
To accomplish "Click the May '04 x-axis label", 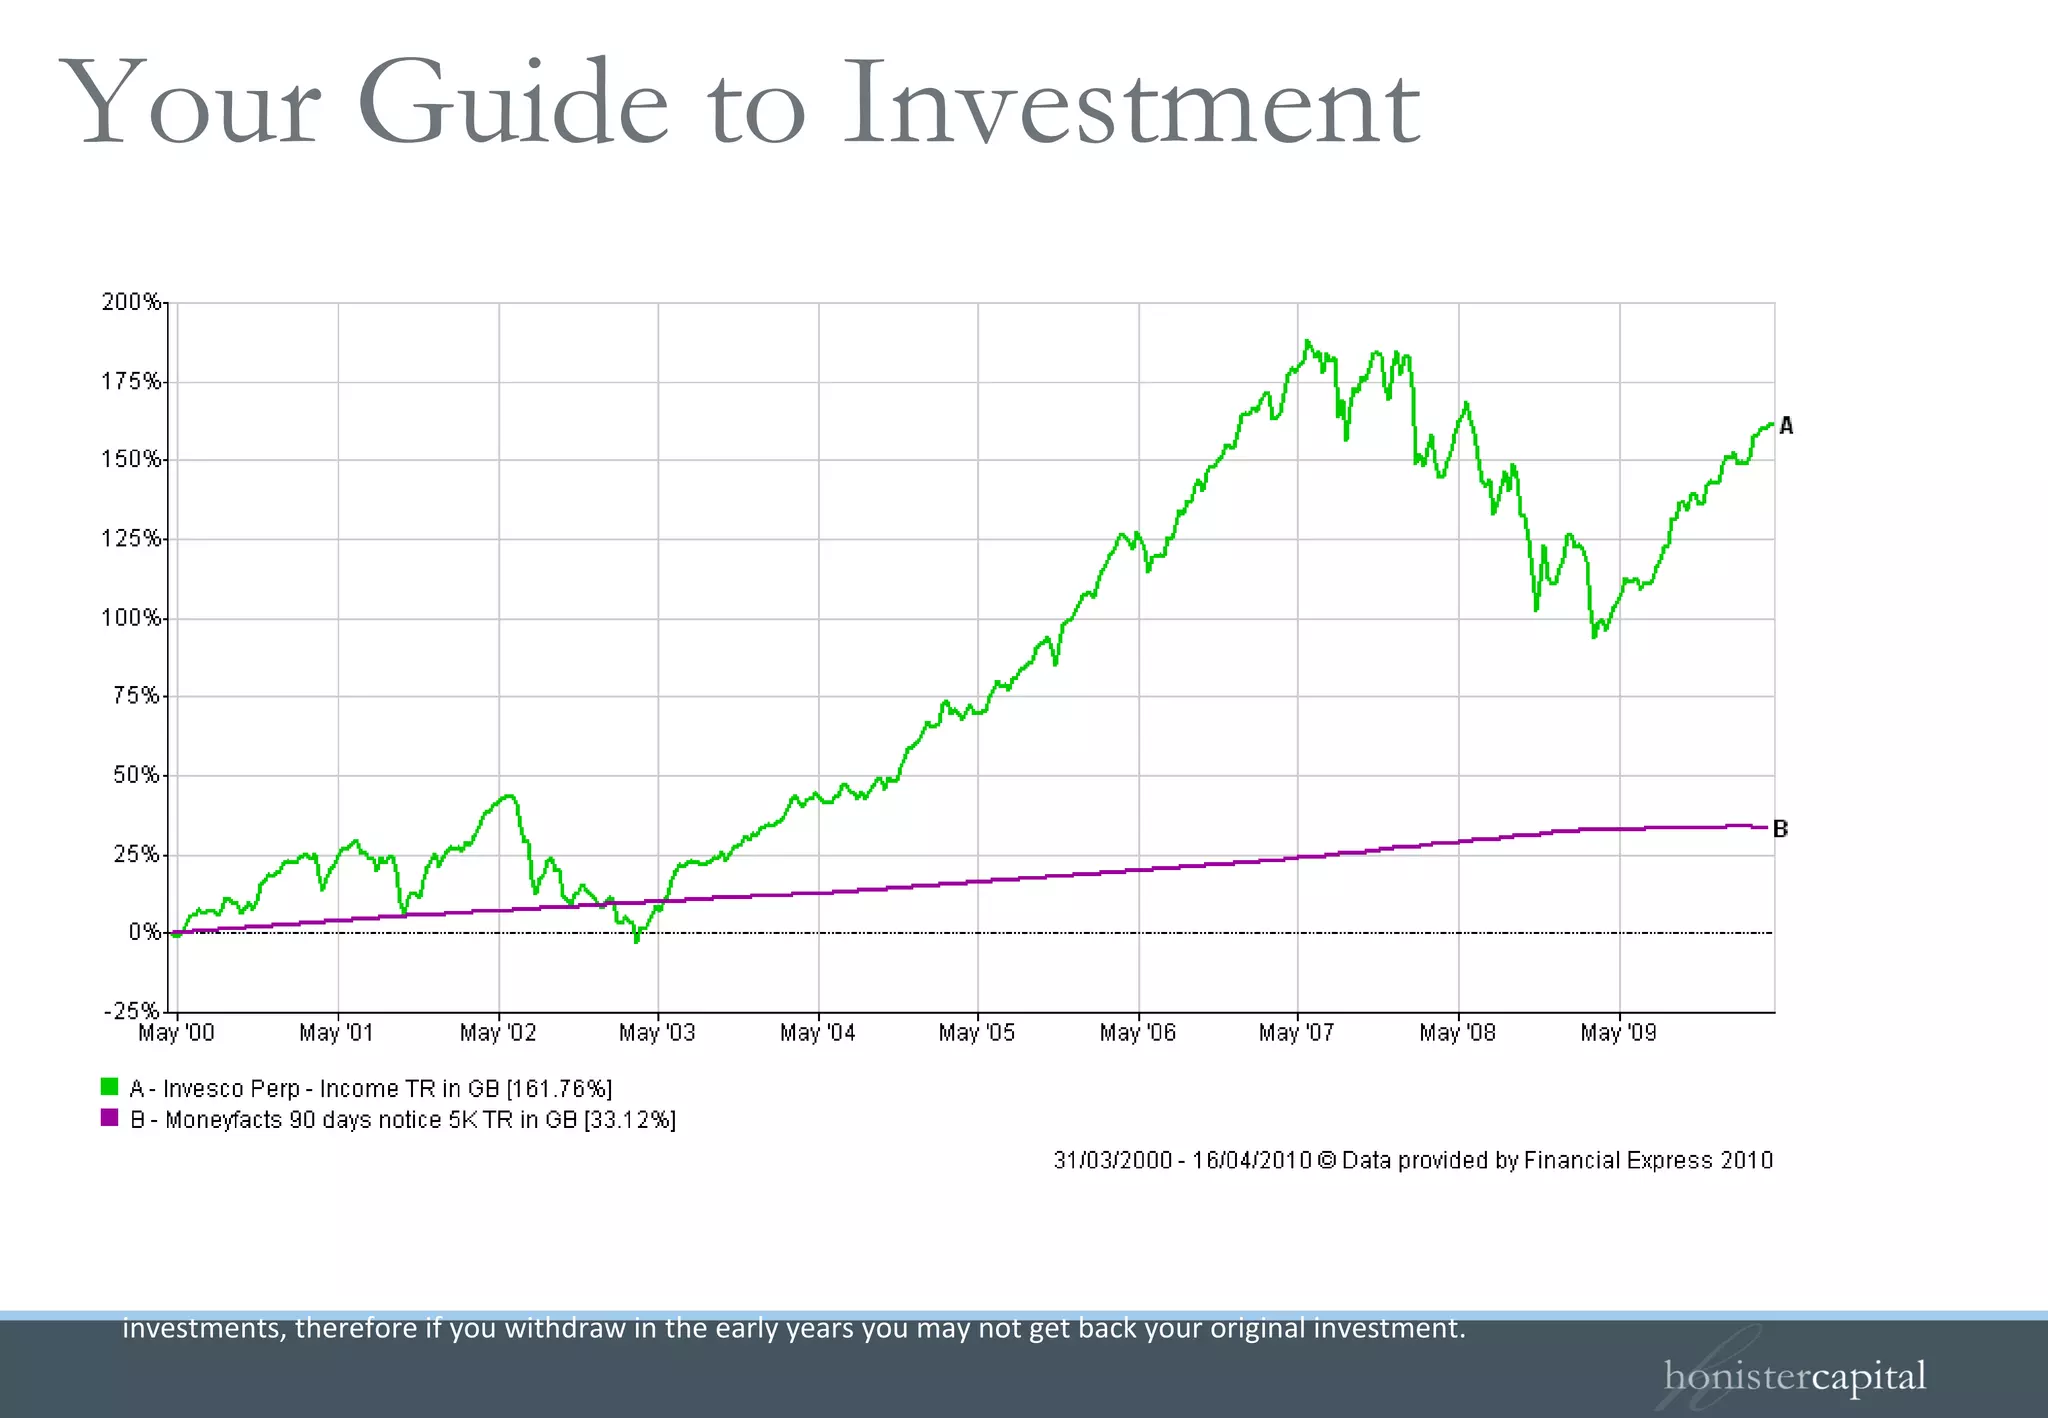I will click(x=818, y=1033).
